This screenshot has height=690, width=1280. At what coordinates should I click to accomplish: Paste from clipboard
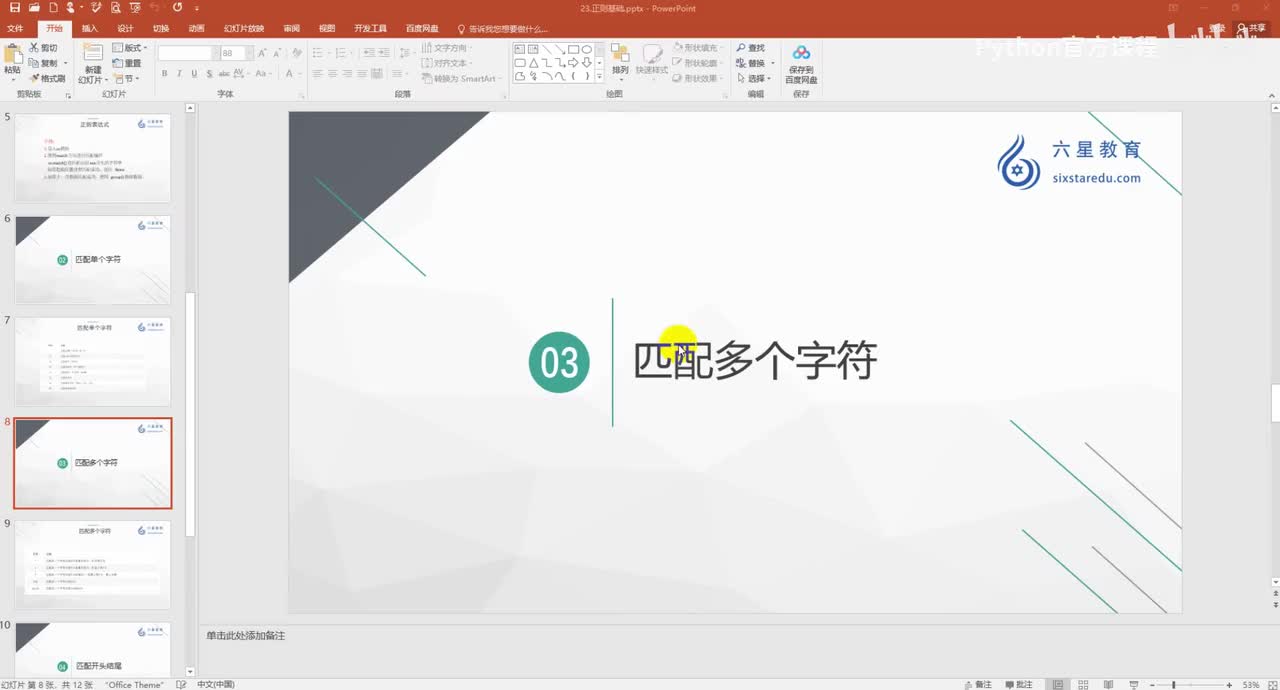[12, 60]
